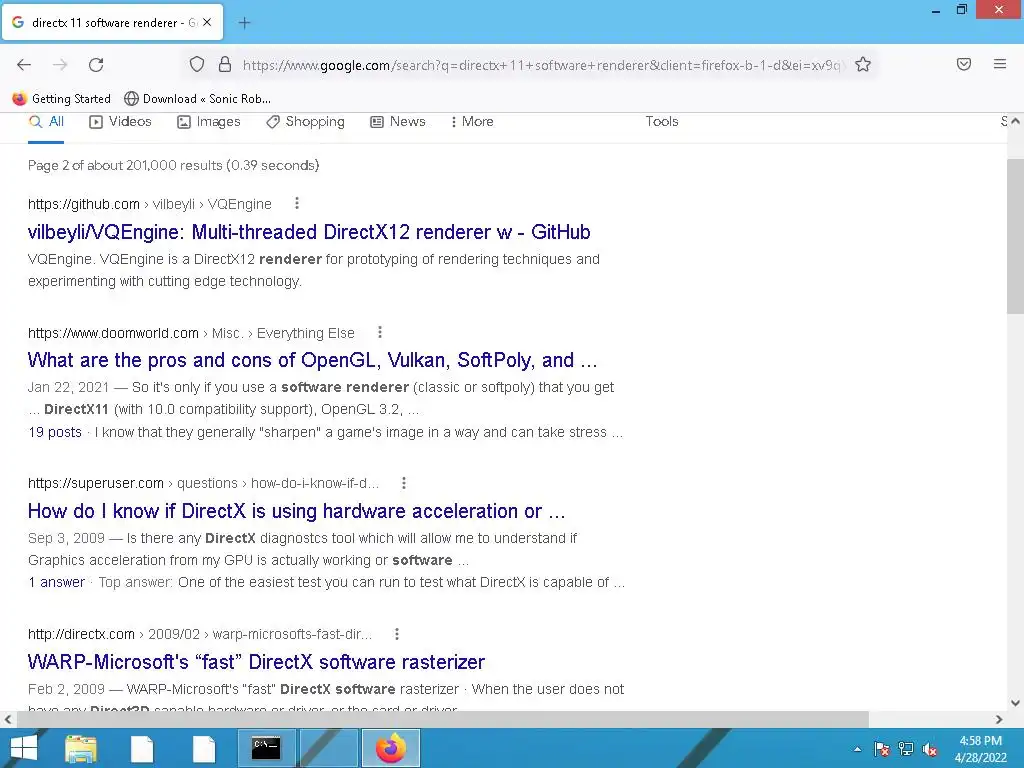1024x768 pixels.
Task: Switch to Images search results
Action: 209,121
